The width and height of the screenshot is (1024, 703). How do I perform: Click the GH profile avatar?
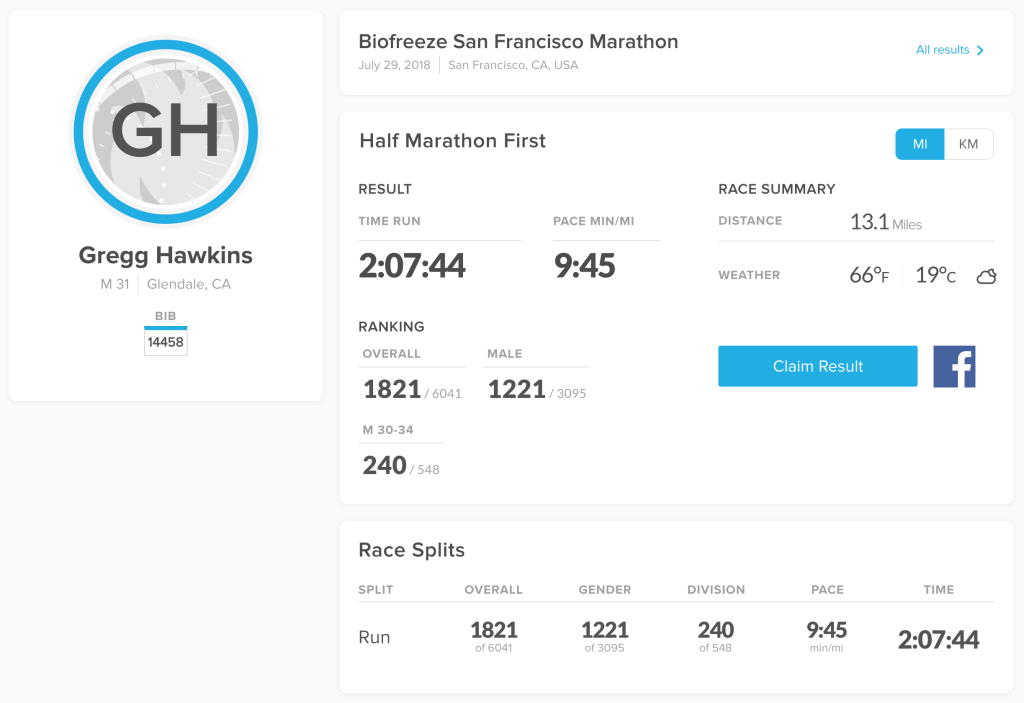pyautogui.click(x=165, y=132)
